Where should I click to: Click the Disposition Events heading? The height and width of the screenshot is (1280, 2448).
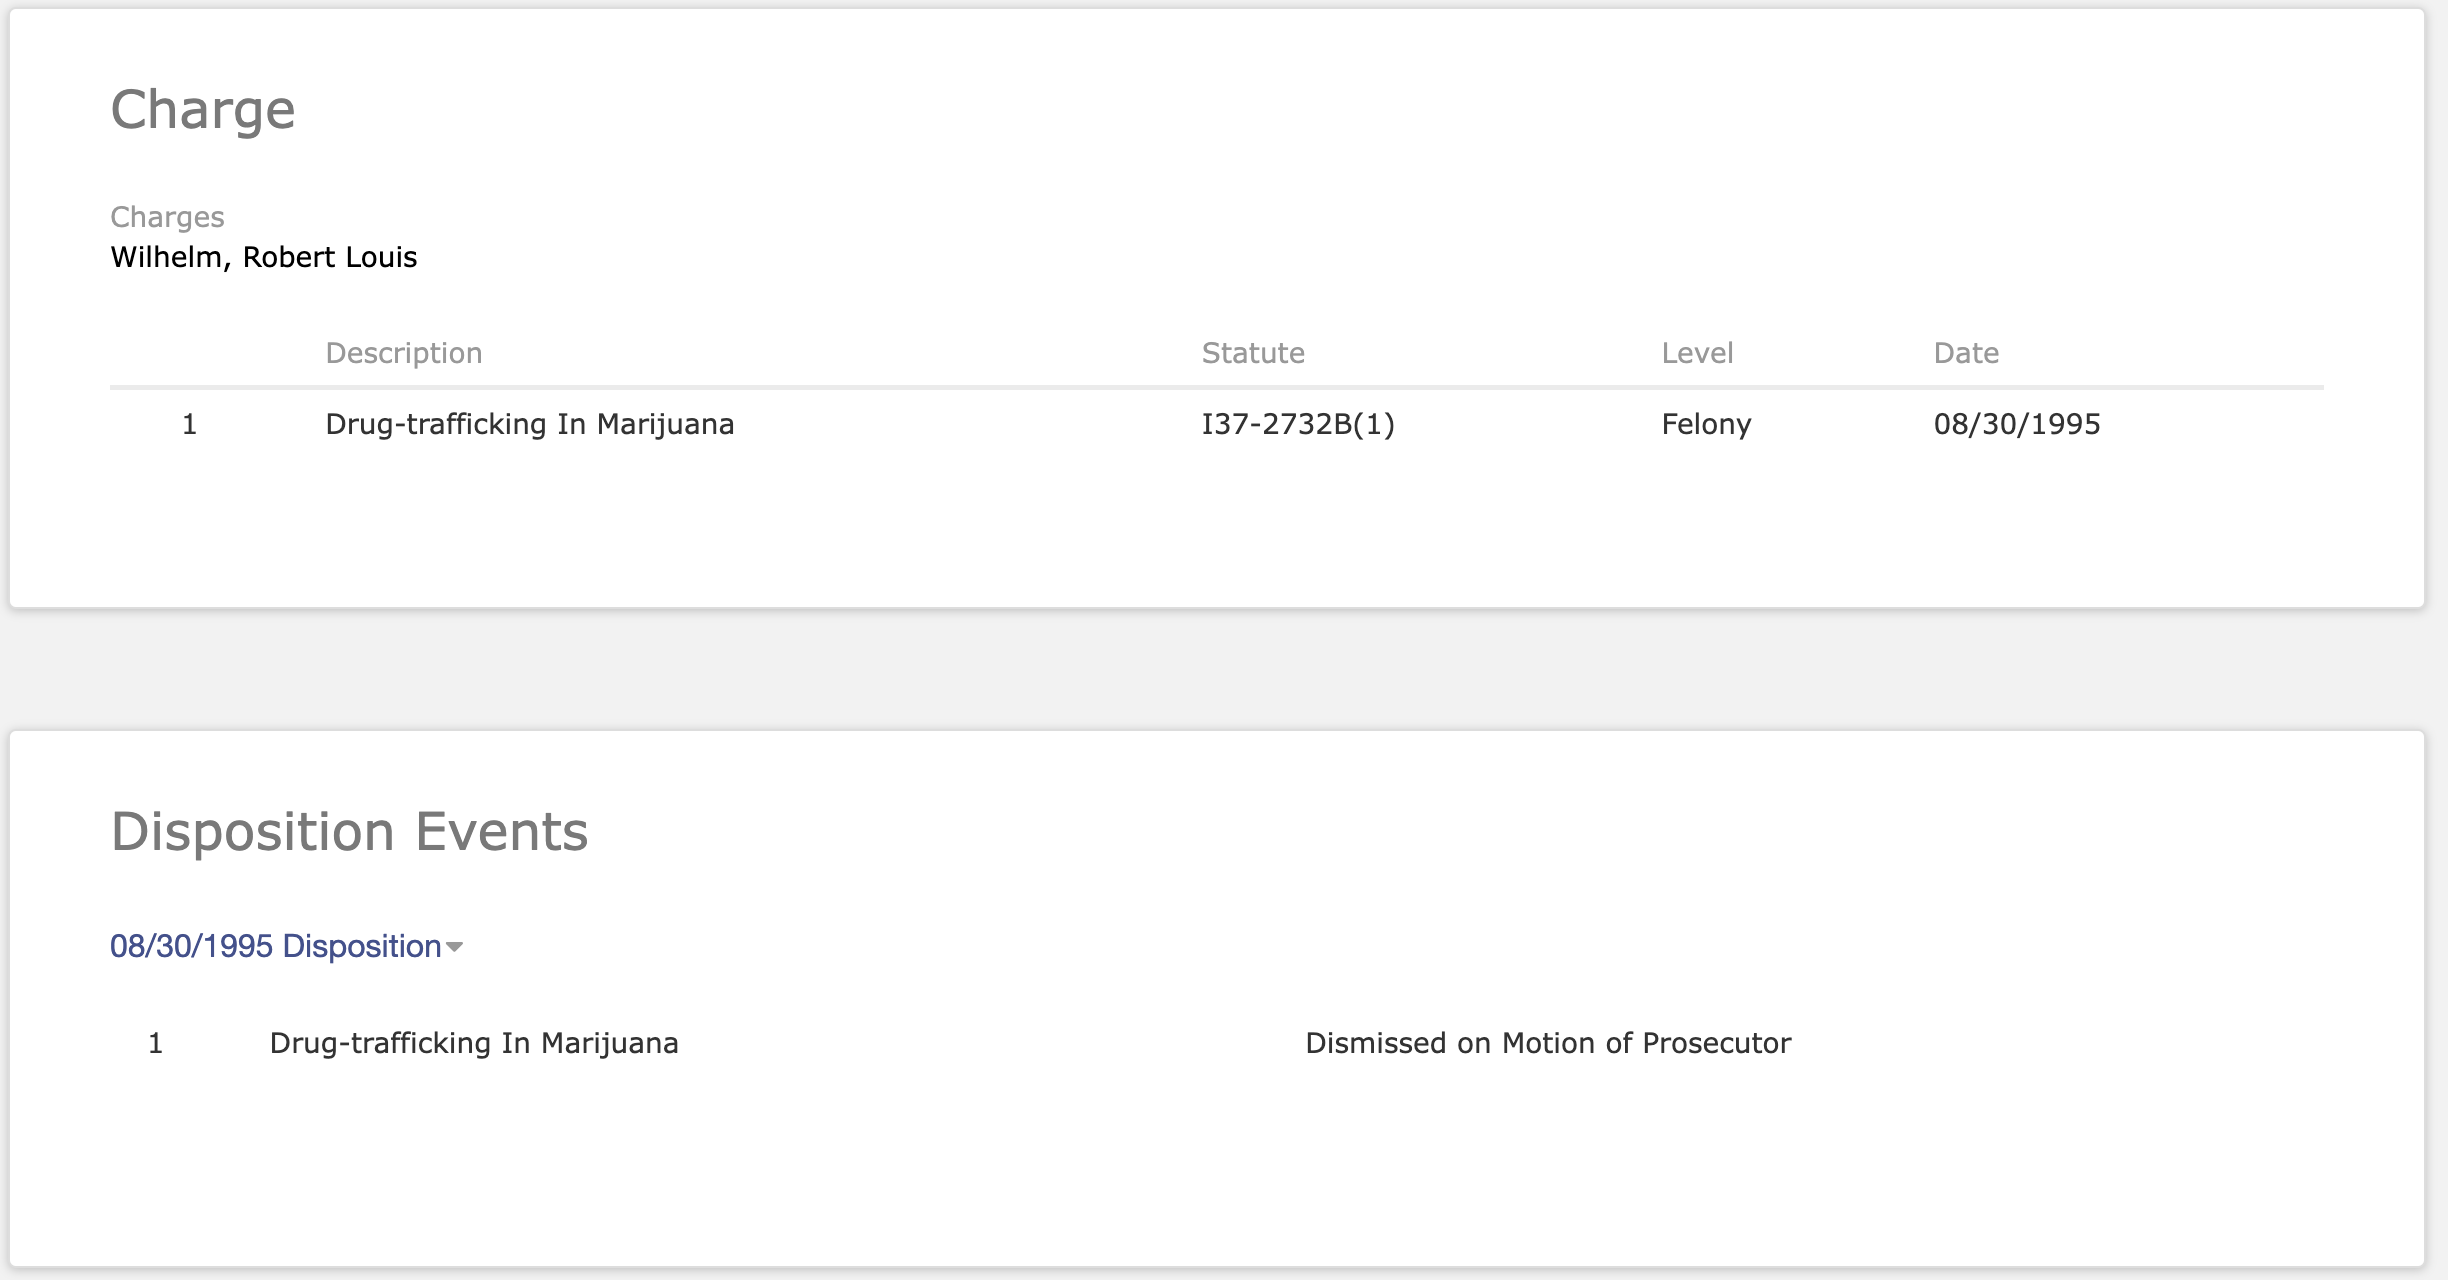coord(349,832)
